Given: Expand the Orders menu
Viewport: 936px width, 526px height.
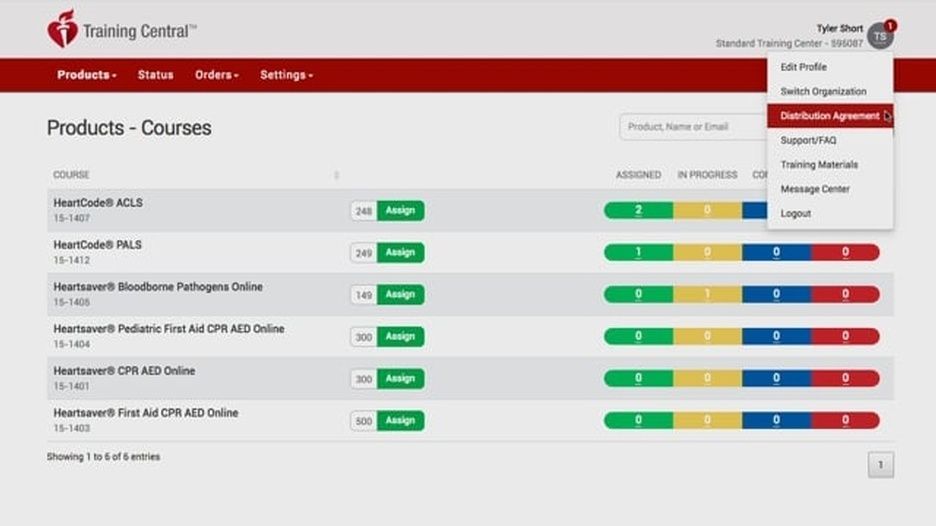Looking at the screenshot, I should pyautogui.click(x=217, y=75).
